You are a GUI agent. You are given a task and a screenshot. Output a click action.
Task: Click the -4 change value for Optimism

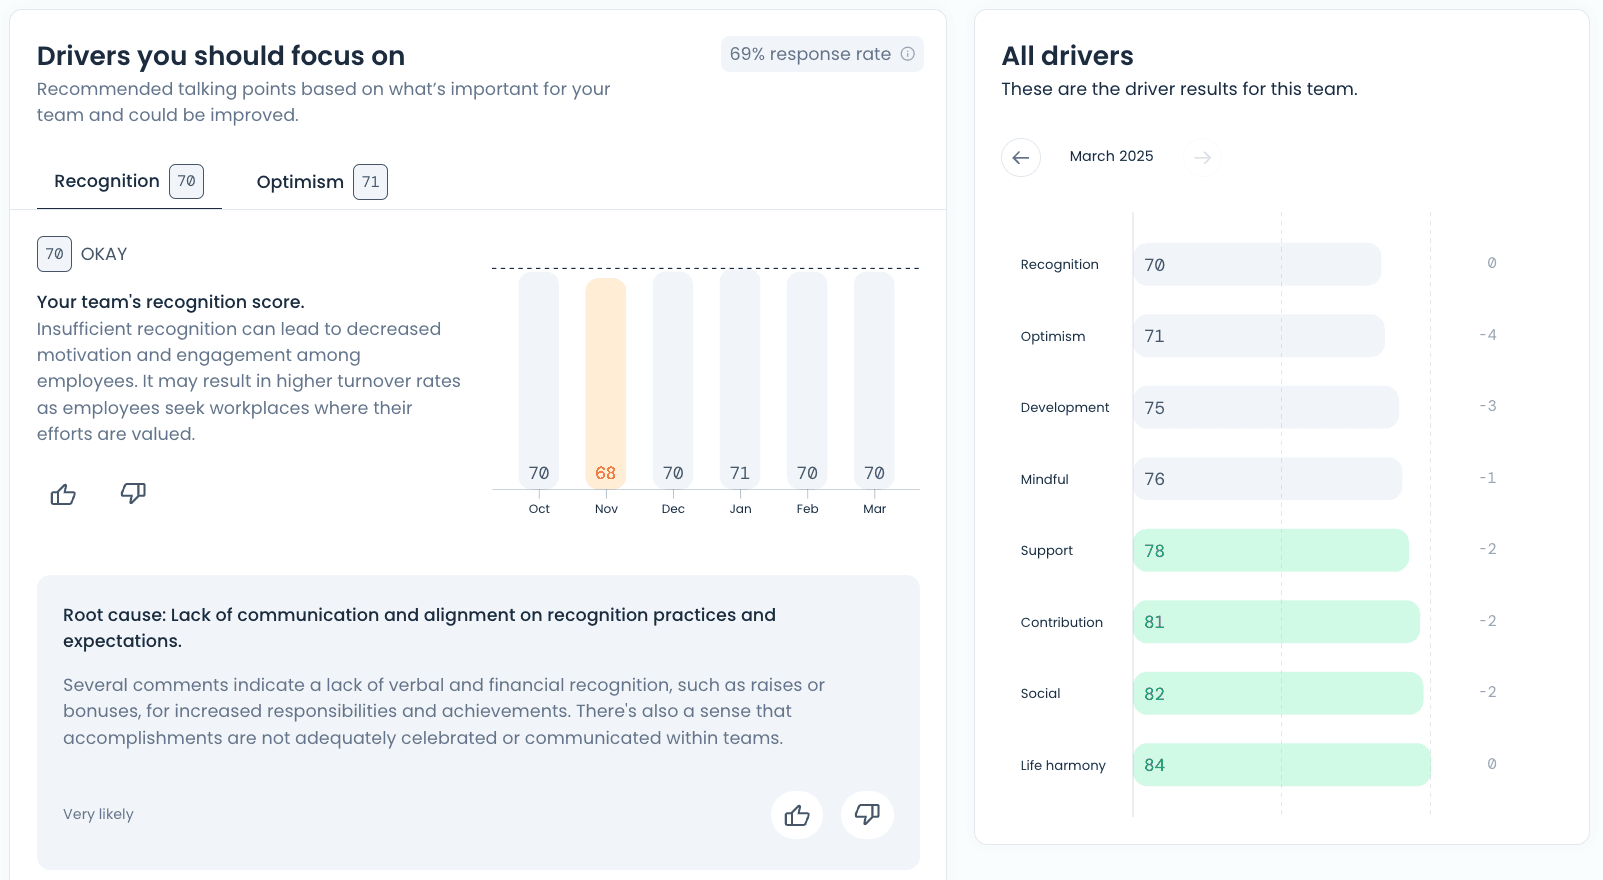click(1488, 335)
